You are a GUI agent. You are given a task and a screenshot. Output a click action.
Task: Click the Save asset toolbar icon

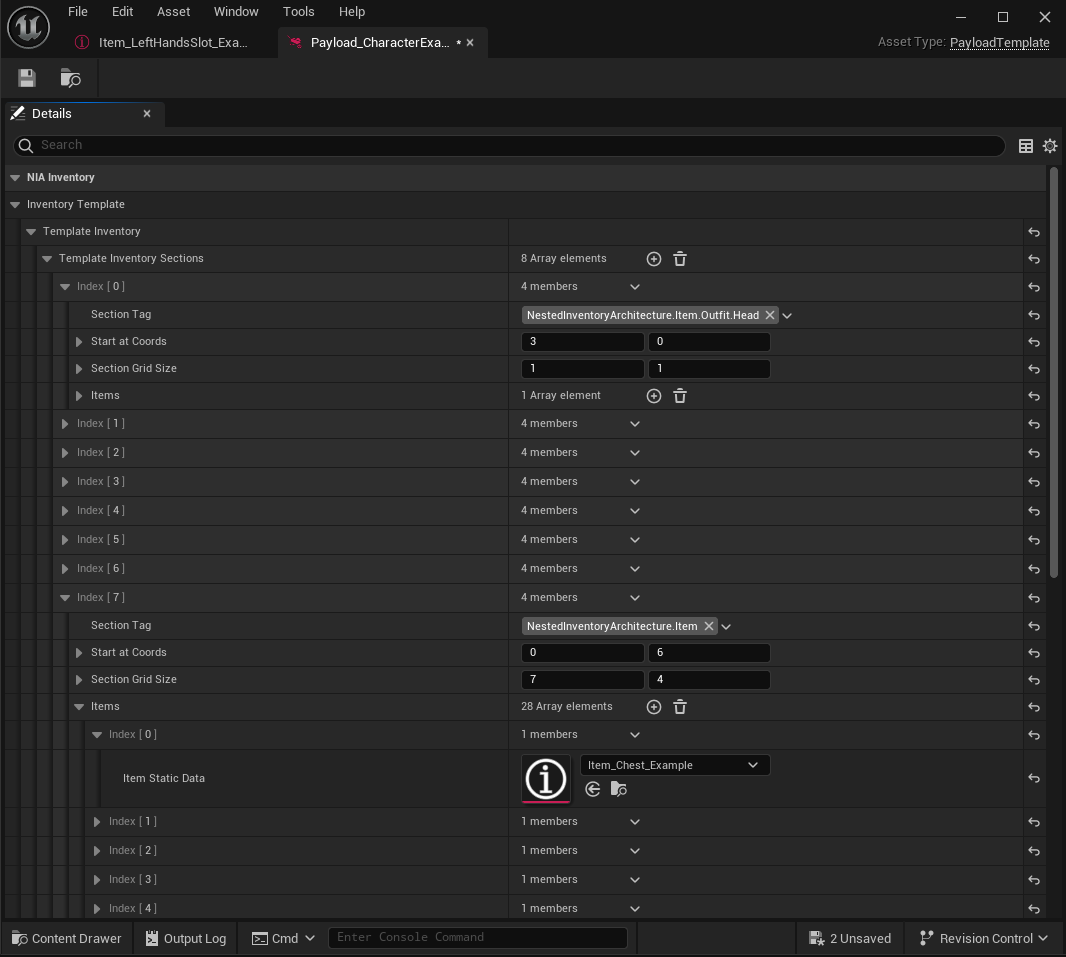(x=27, y=78)
